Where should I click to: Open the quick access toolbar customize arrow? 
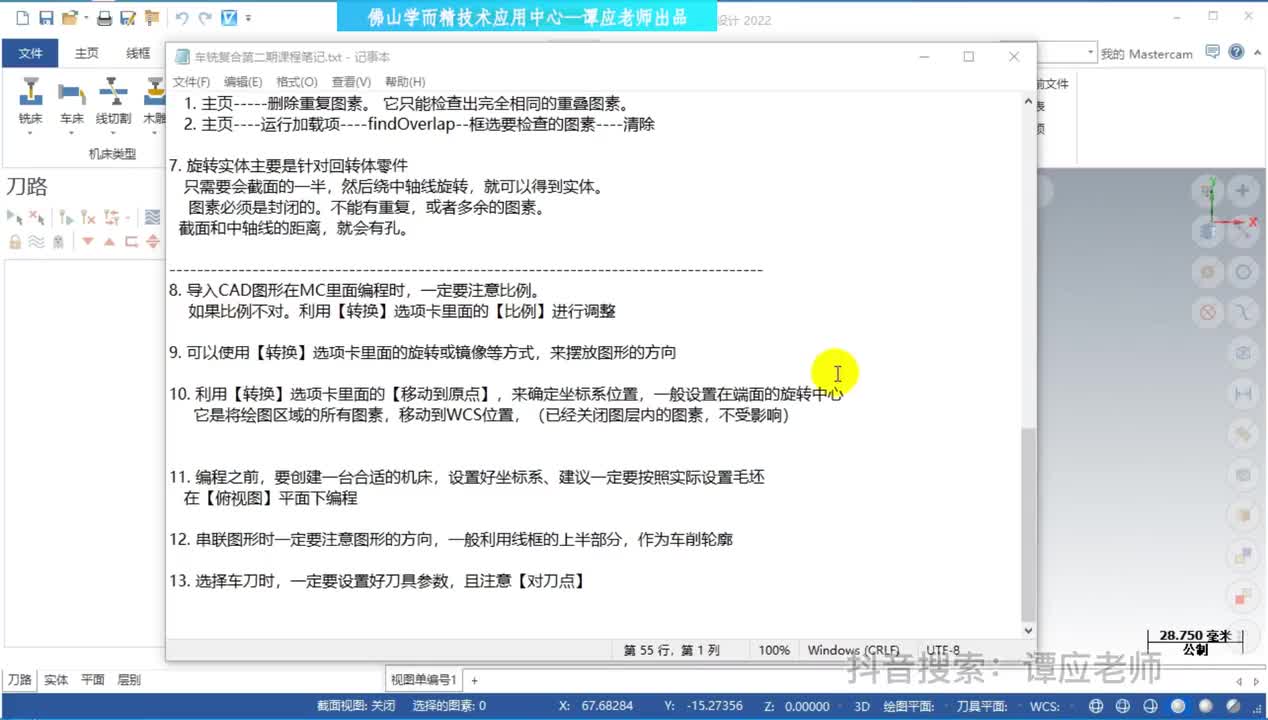[248, 18]
